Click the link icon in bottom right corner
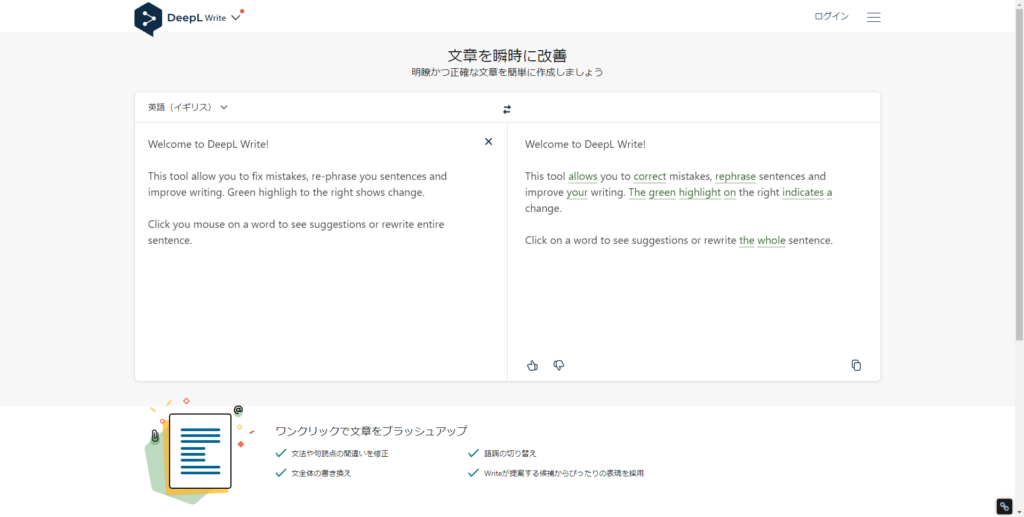Image resolution: width=1024 pixels, height=517 pixels. click(1004, 506)
